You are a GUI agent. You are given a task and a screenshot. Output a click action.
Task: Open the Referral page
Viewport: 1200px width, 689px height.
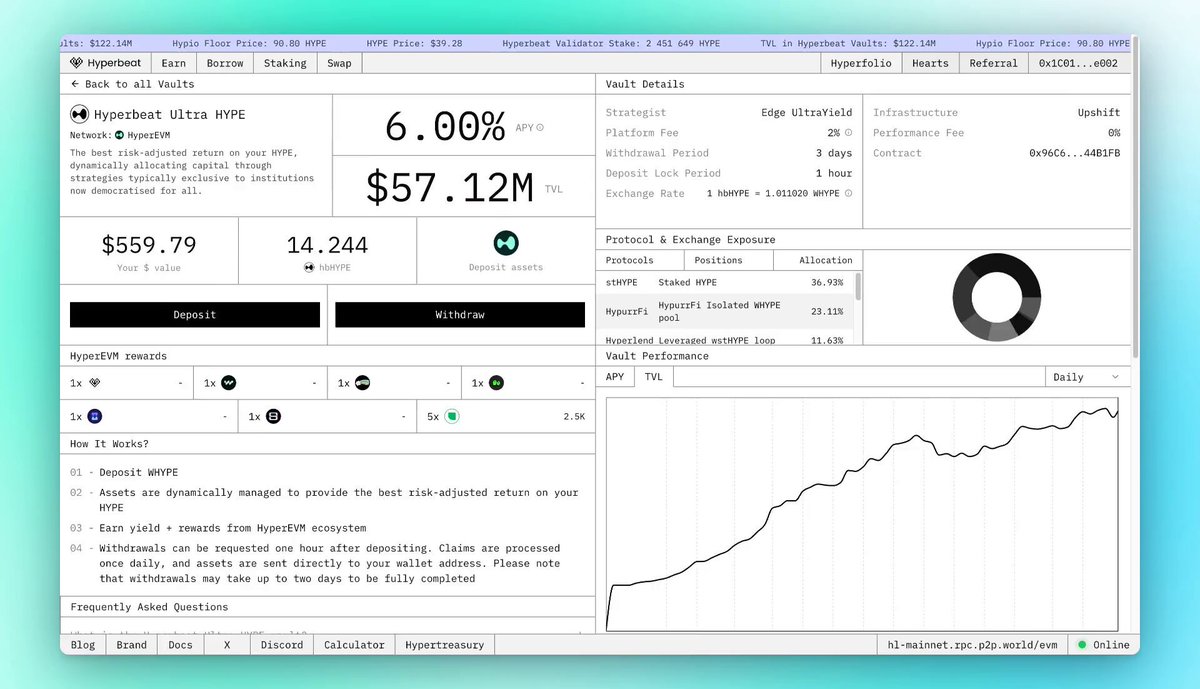point(993,63)
